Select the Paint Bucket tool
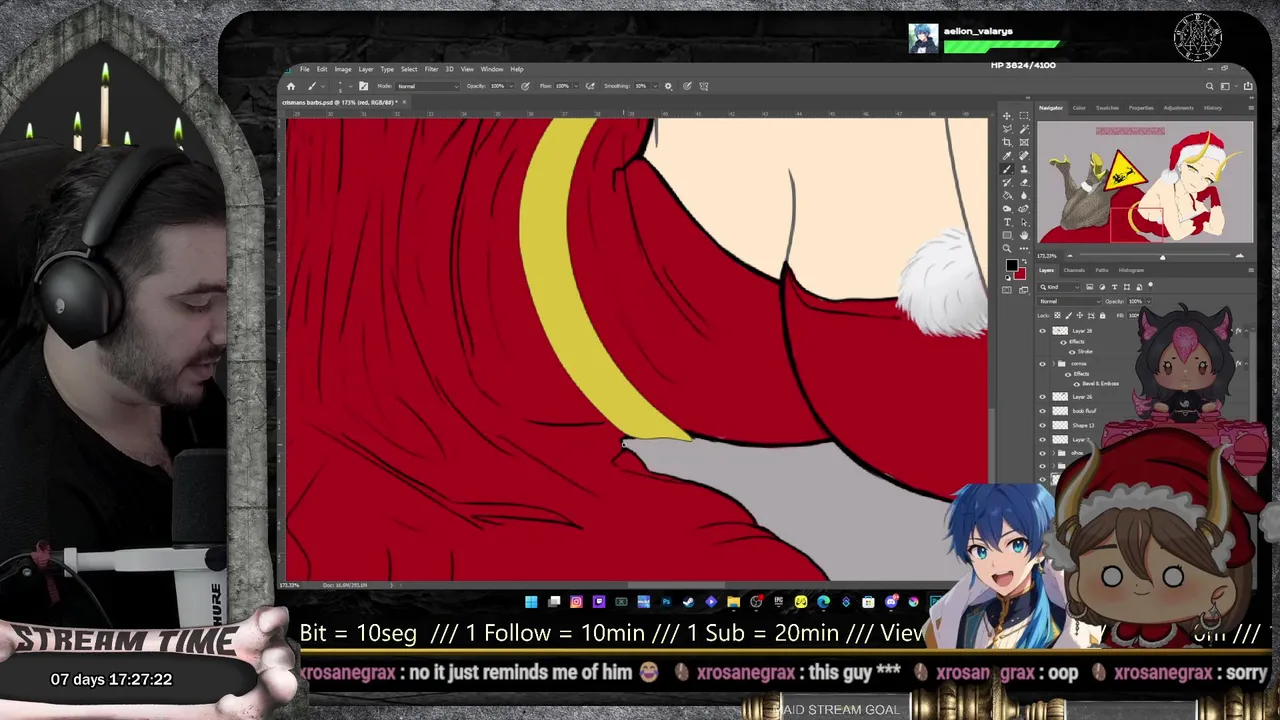1280x720 pixels. click(1007, 195)
